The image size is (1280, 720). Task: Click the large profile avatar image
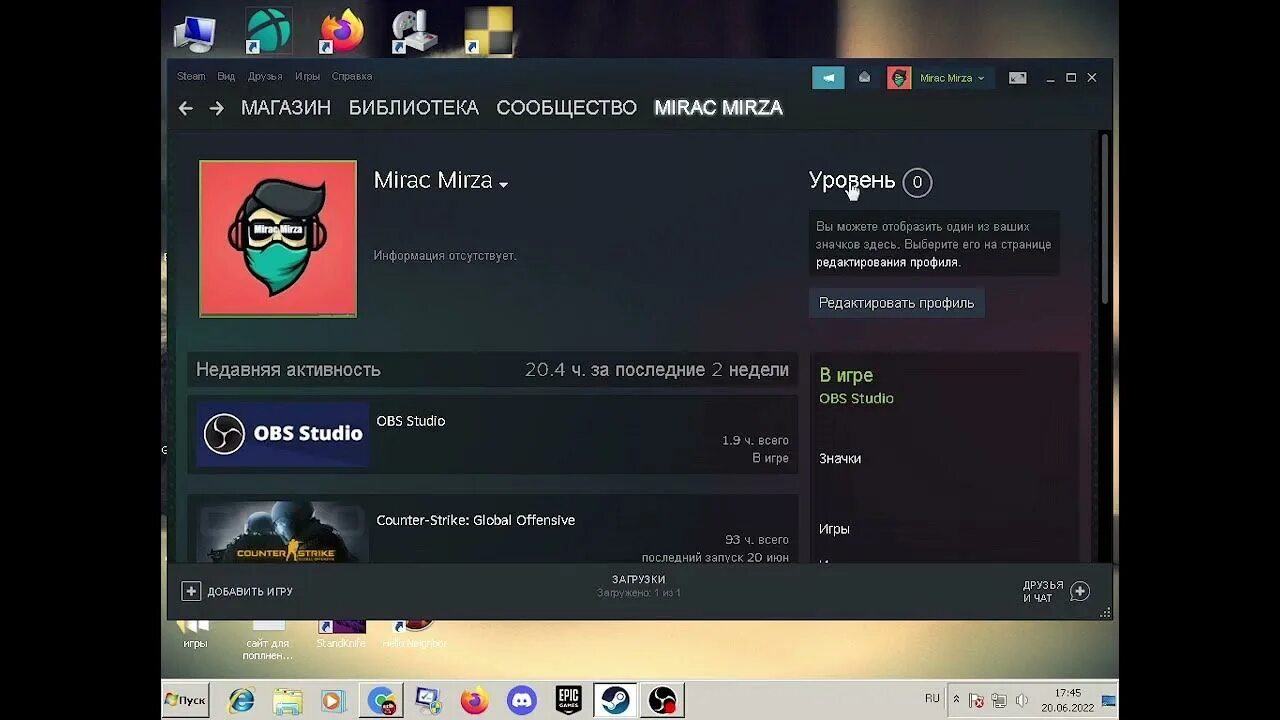pyautogui.click(x=278, y=239)
